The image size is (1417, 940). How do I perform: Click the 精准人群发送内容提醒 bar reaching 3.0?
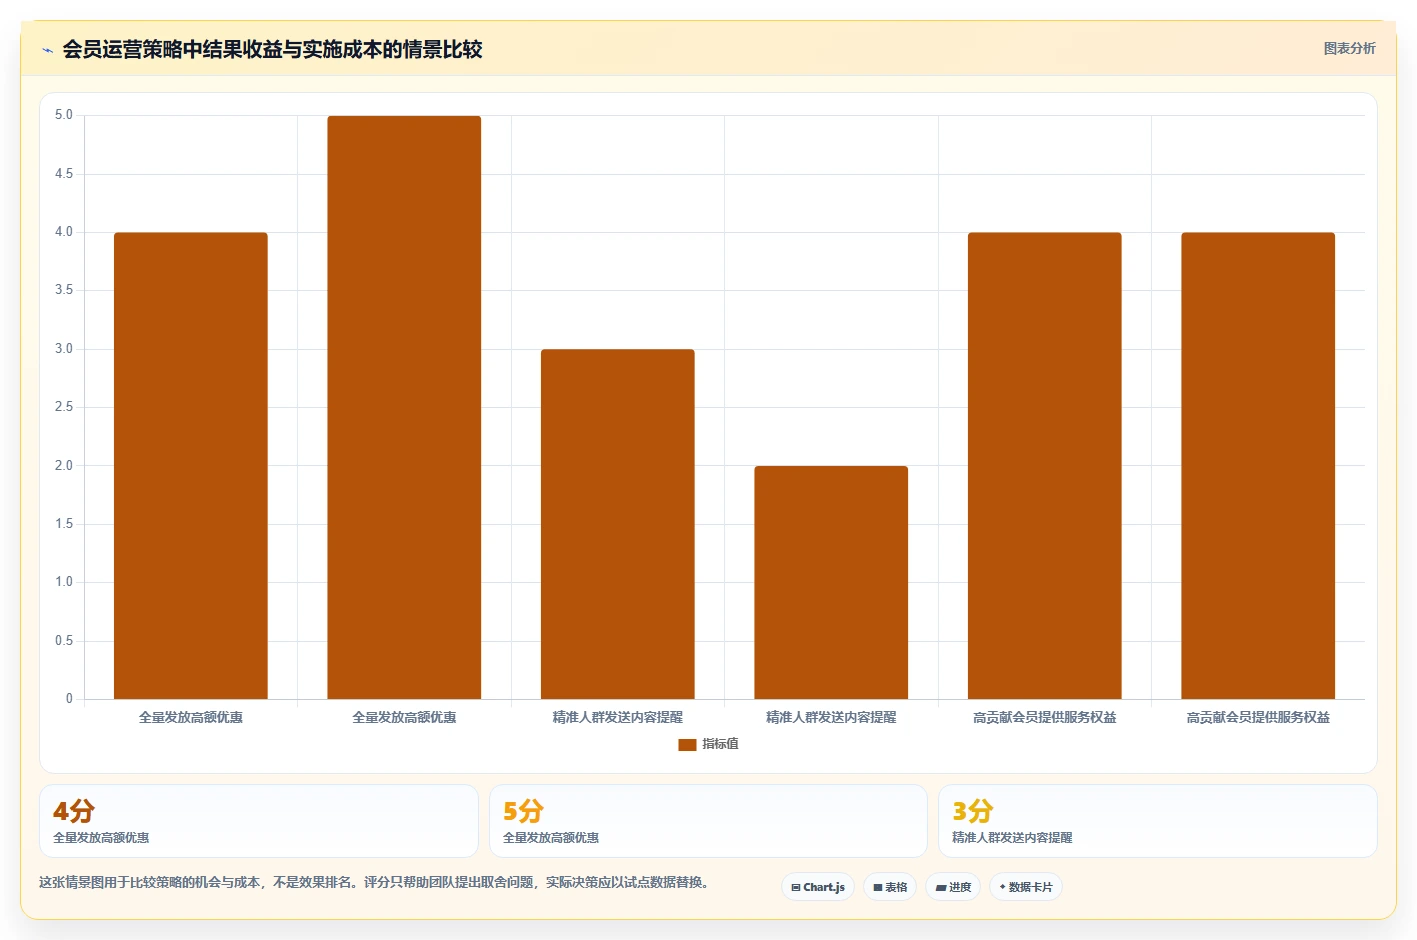point(618,524)
